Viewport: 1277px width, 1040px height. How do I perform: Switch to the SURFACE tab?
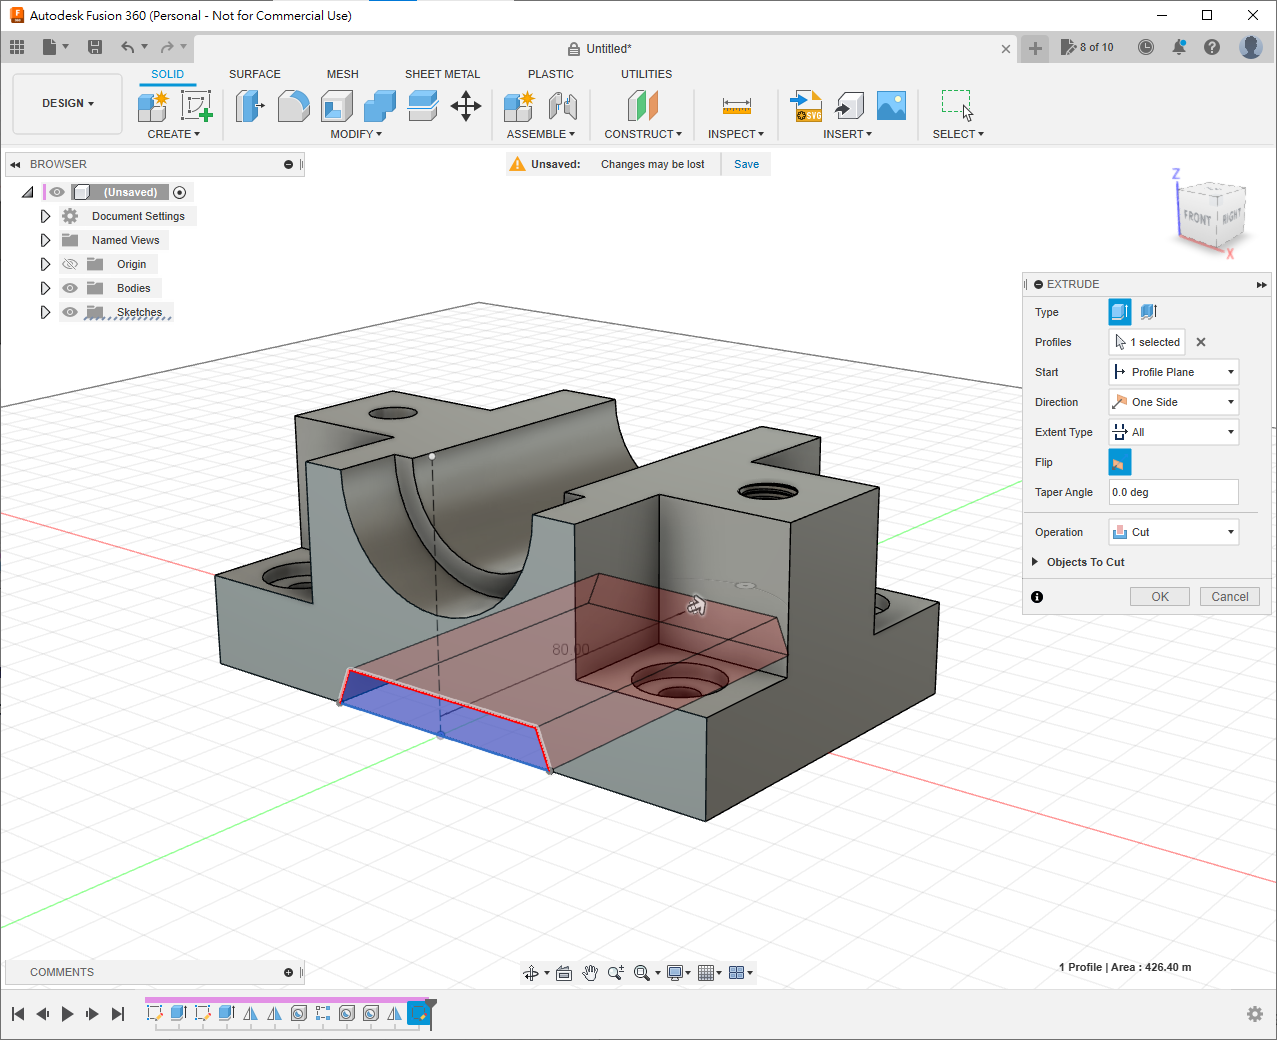click(254, 74)
